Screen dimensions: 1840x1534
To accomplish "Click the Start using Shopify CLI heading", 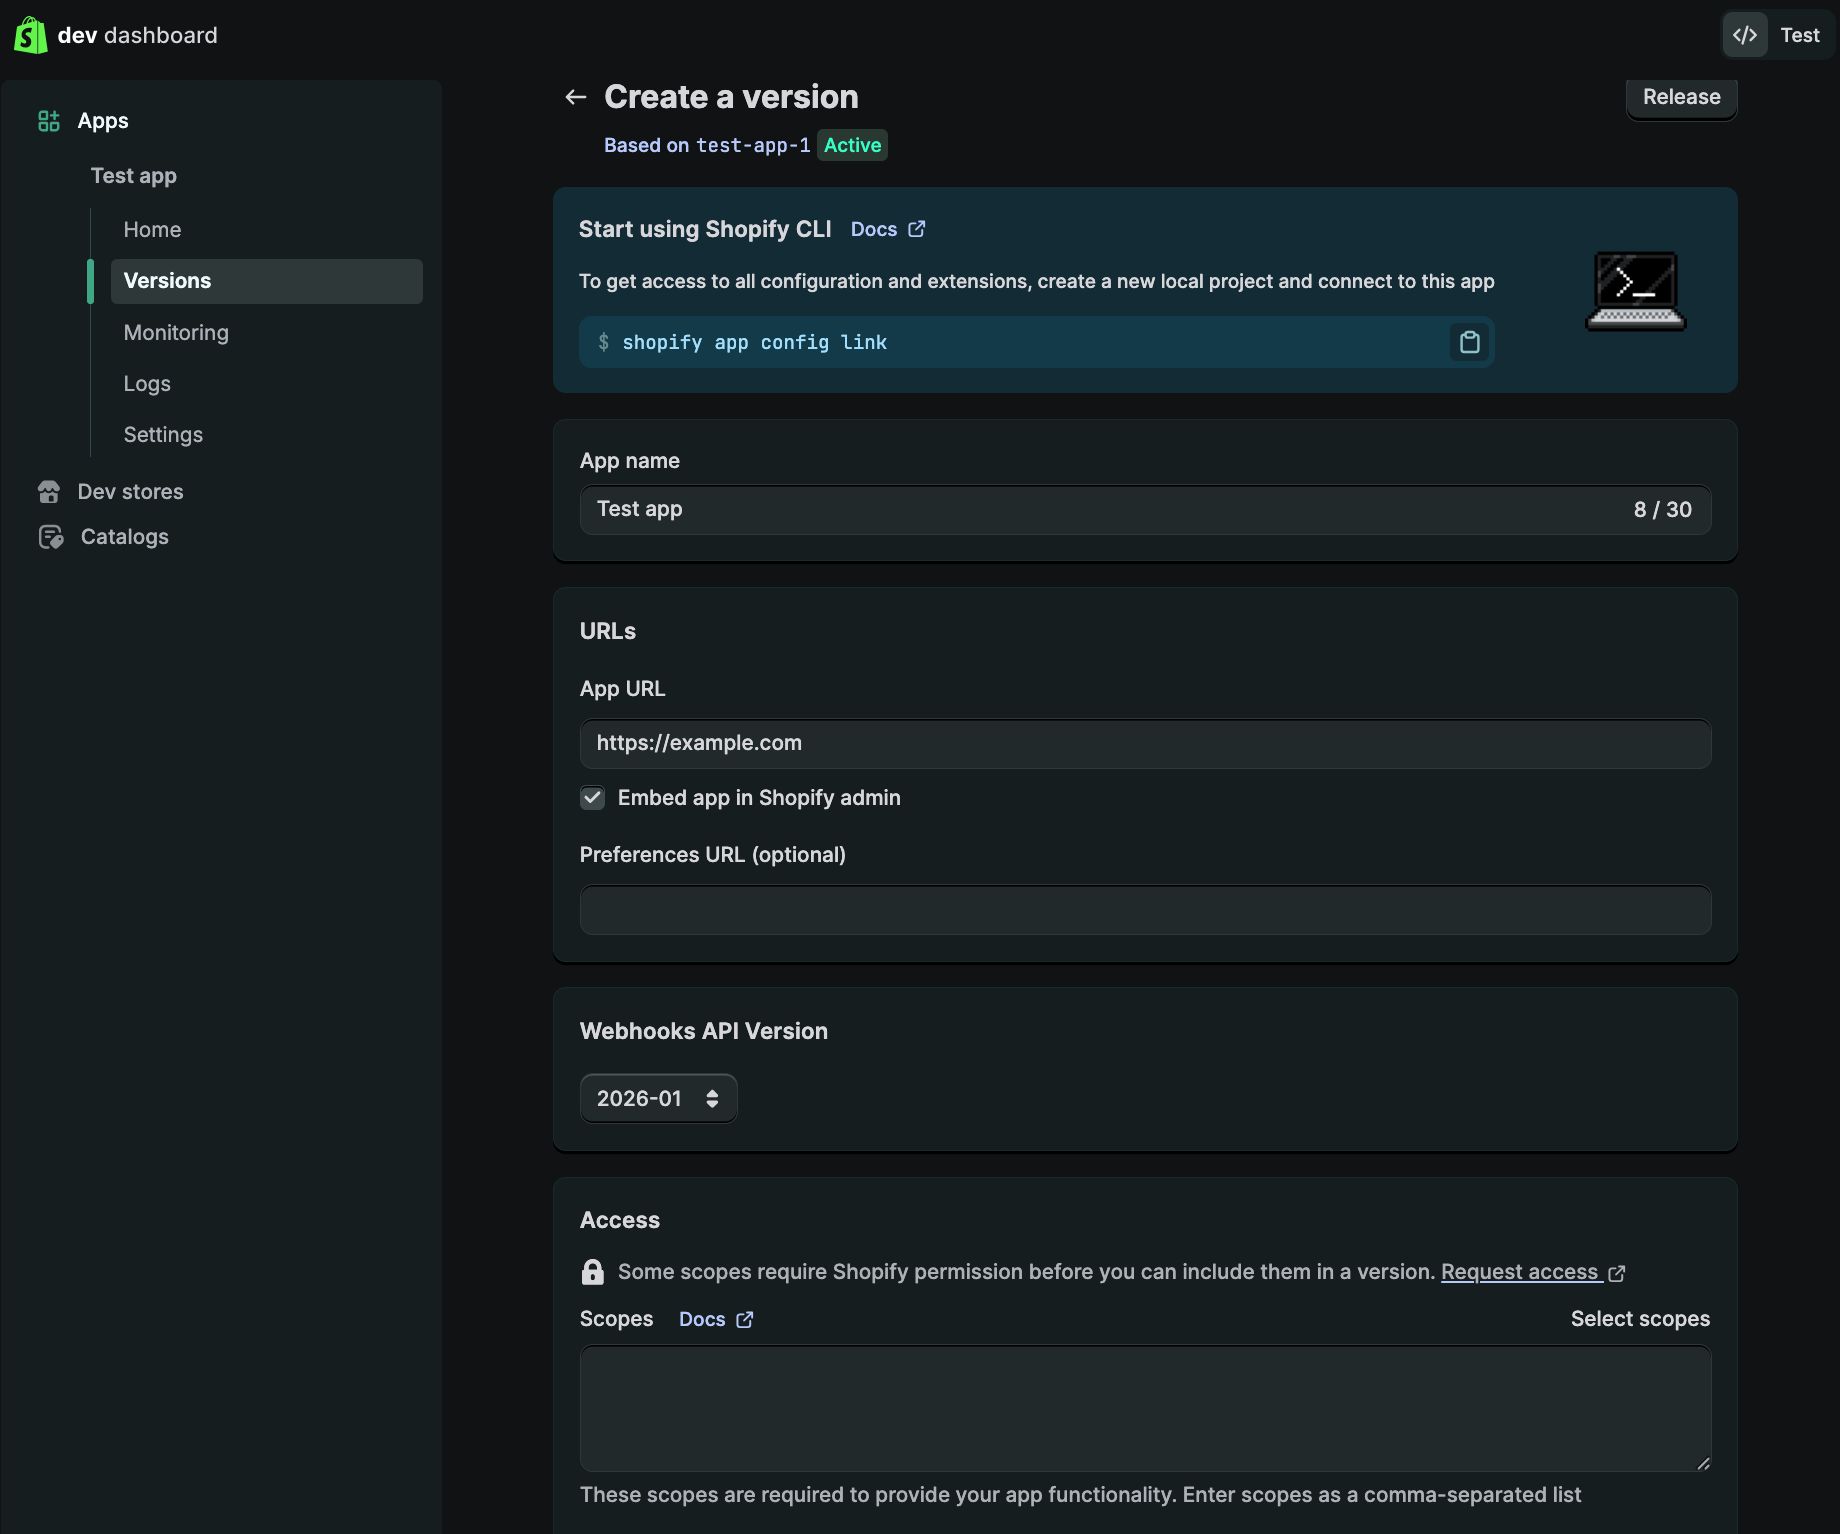I will pyautogui.click(x=705, y=230).
